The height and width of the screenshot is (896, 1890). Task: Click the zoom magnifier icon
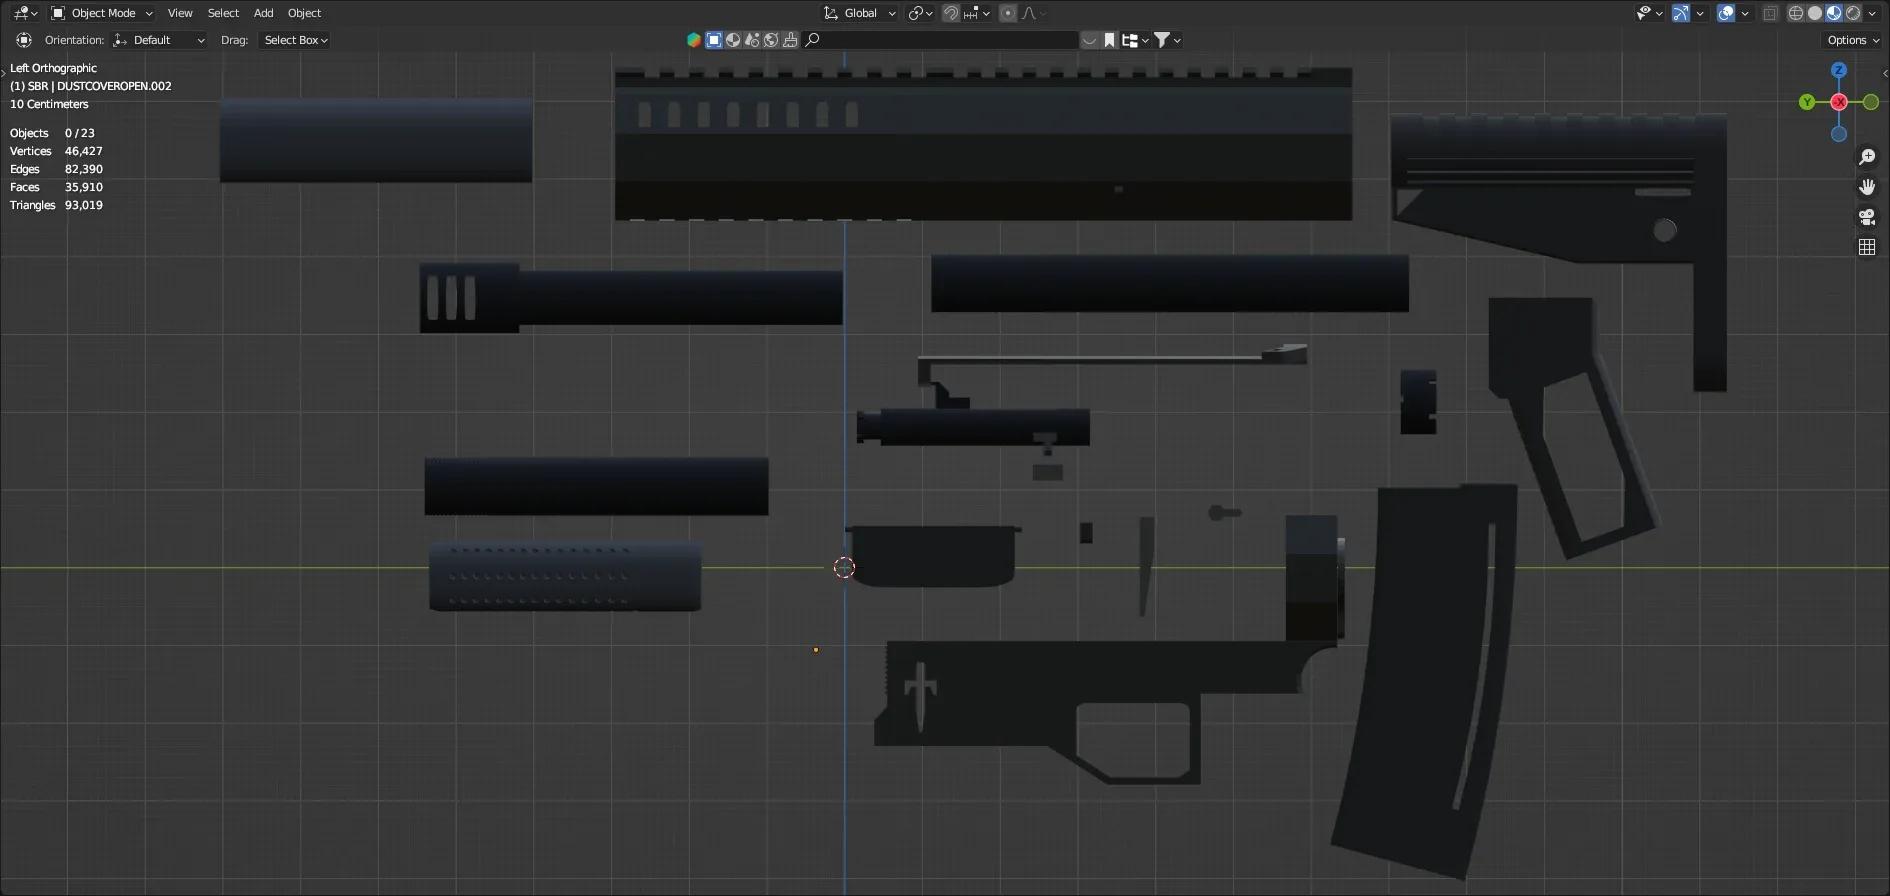tap(1867, 157)
